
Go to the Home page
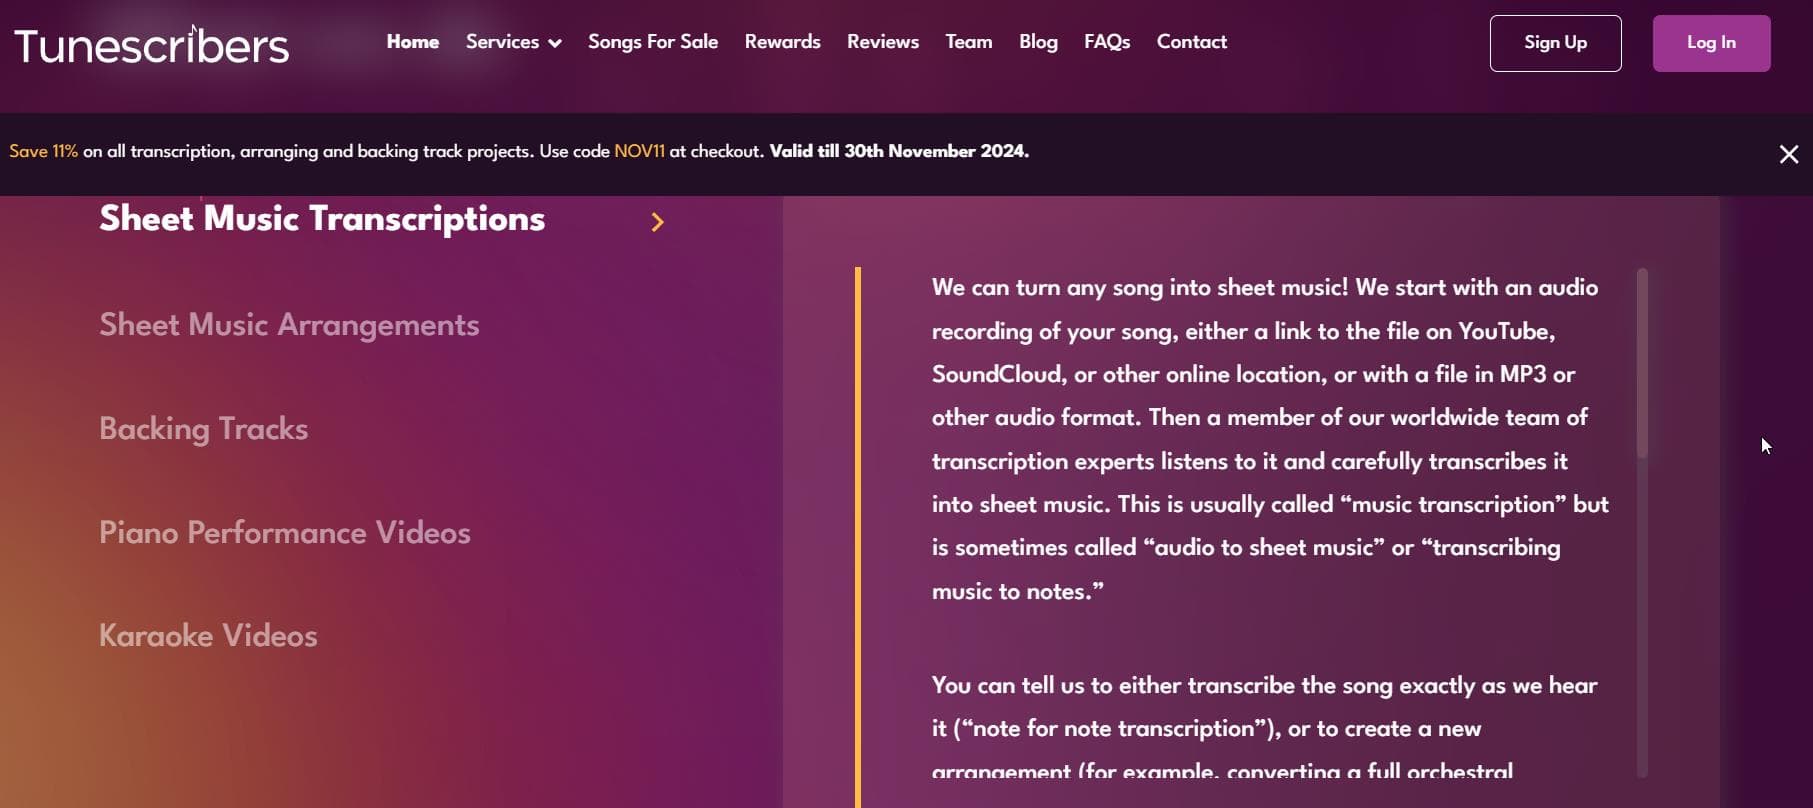412,42
